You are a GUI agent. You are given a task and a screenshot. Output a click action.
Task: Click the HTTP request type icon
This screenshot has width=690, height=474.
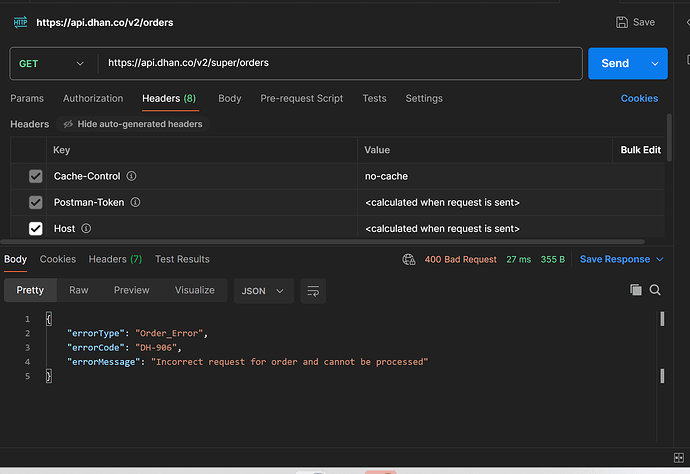(20, 22)
